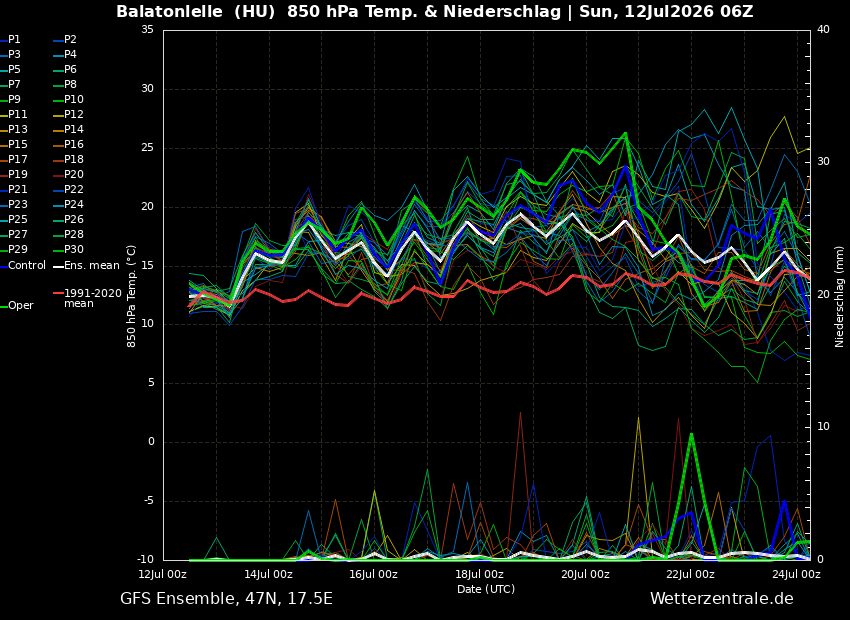Click the P18 legend entry
The image size is (850, 620).
(x=68, y=159)
